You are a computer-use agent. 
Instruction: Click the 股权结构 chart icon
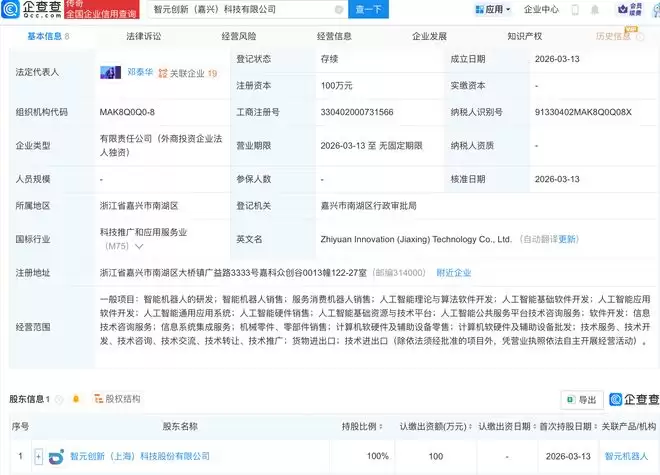(99, 399)
